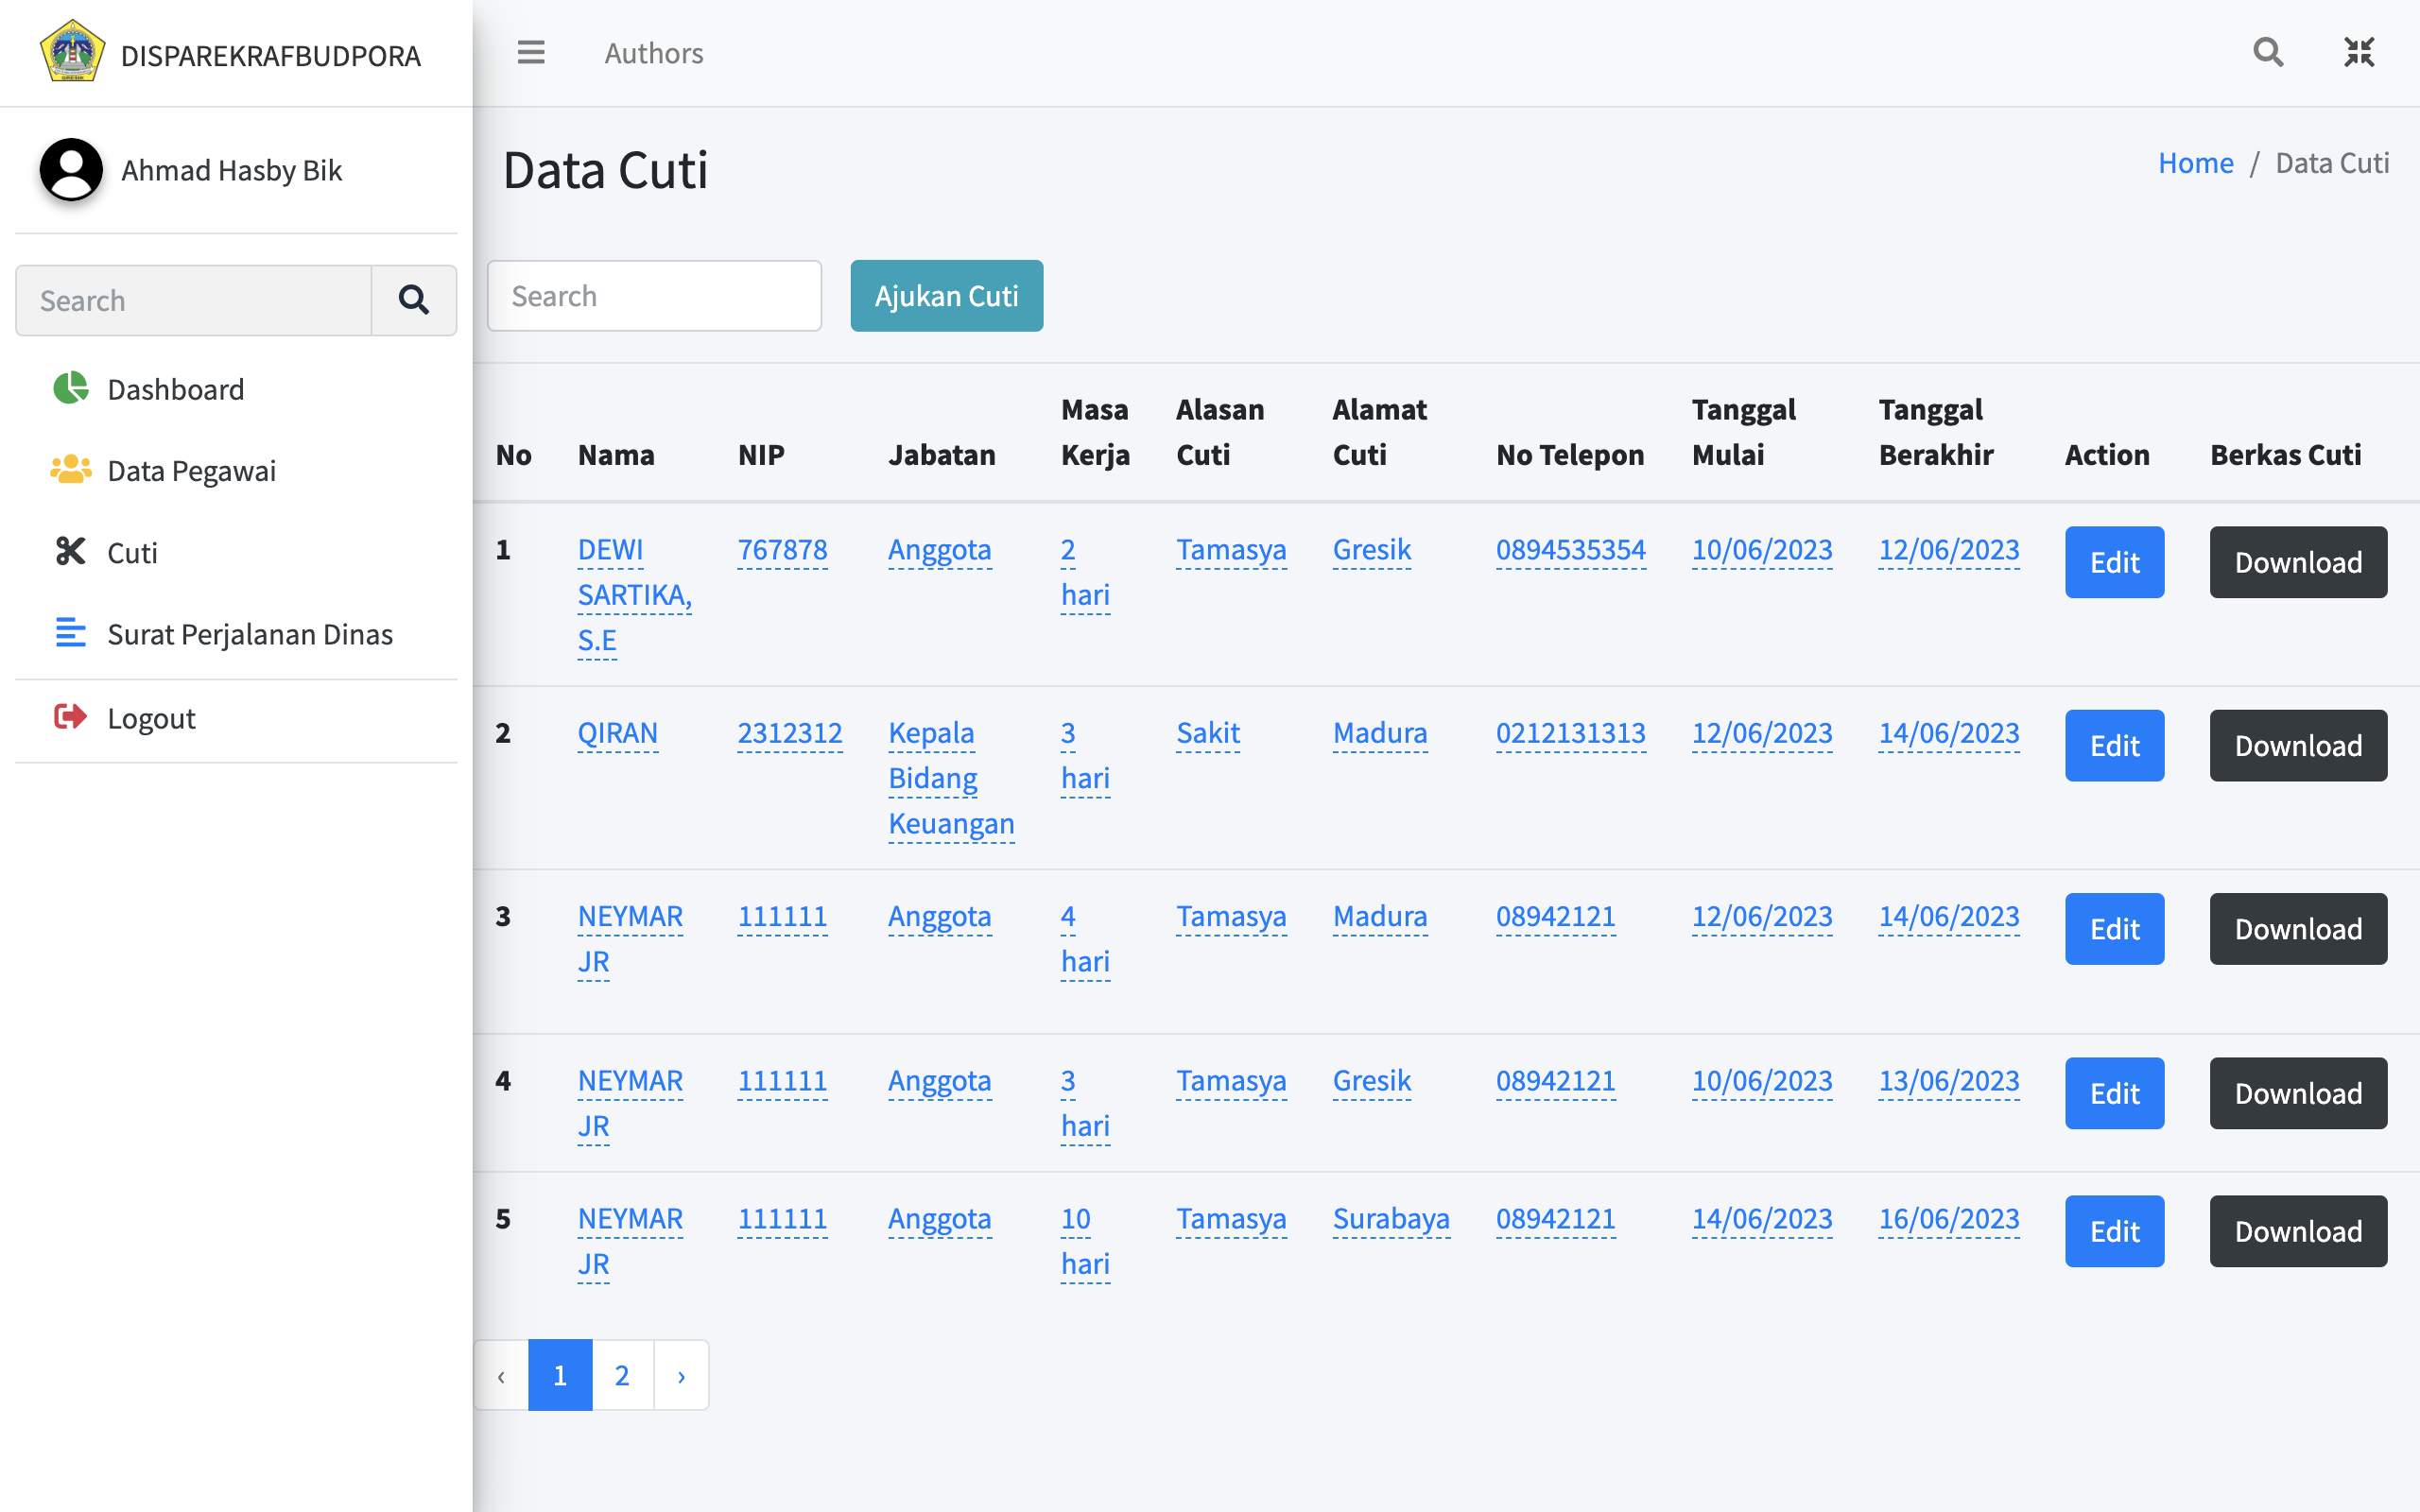Click the name QIRAN

pos(617,733)
